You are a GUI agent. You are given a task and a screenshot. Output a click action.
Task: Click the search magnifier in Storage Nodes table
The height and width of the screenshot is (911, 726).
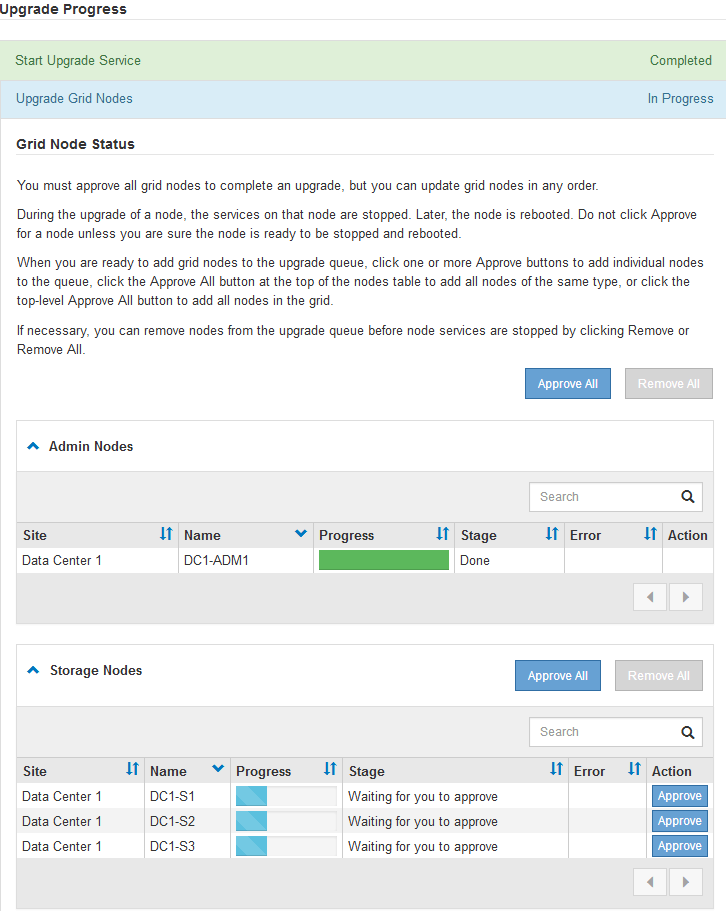coord(687,731)
